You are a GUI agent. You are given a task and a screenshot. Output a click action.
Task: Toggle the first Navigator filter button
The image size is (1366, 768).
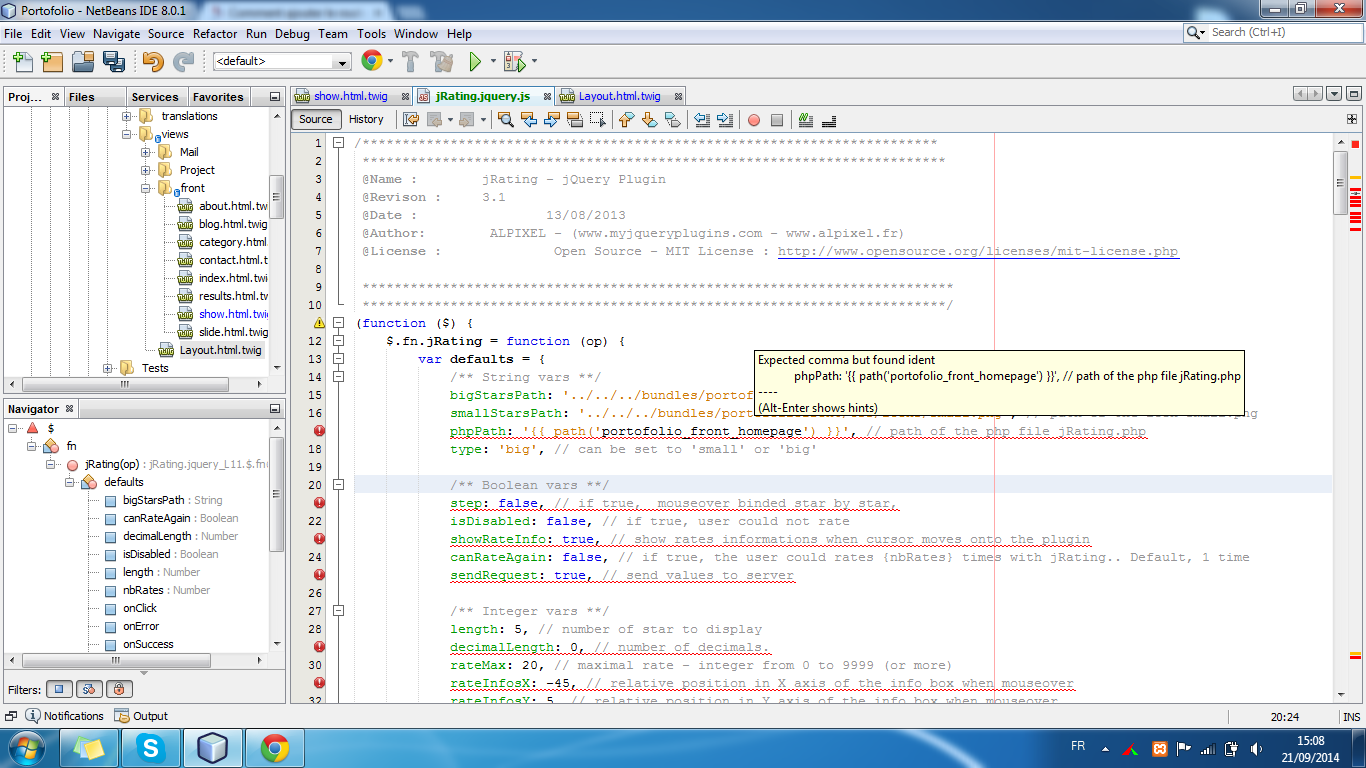click(59, 689)
